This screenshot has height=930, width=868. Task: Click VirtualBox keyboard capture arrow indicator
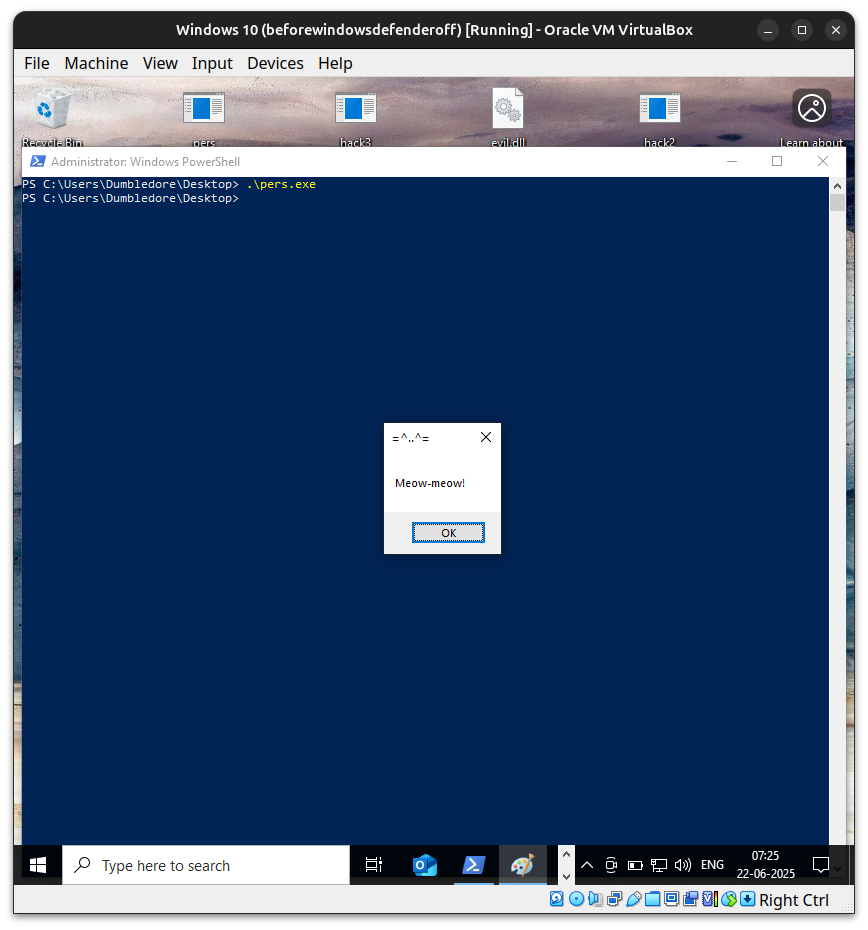748,899
